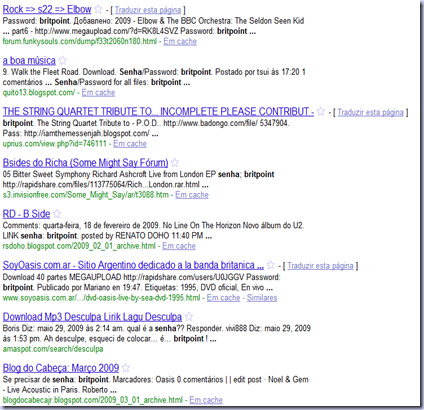Screen dimensions: 424x410
Task: Star The String Quartet Tribute result
Action: 321,111
